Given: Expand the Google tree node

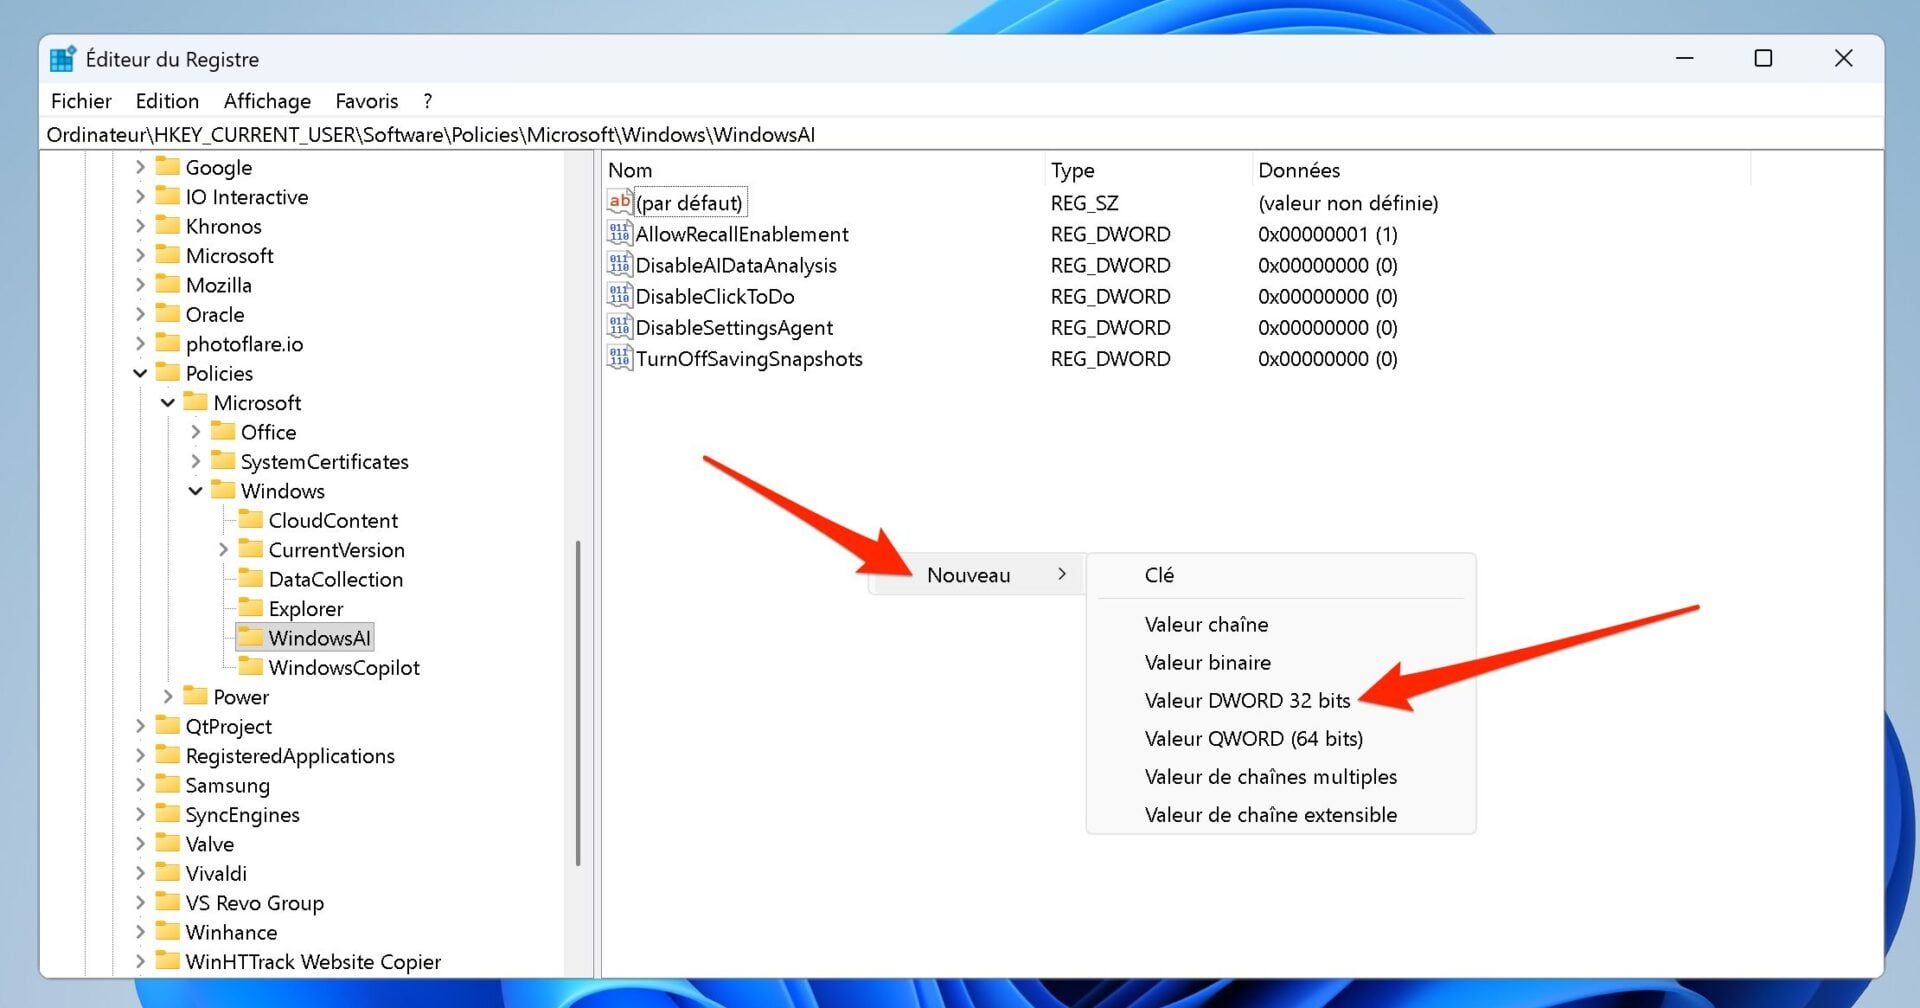Looking at the screenshot, I should point(140,167).
